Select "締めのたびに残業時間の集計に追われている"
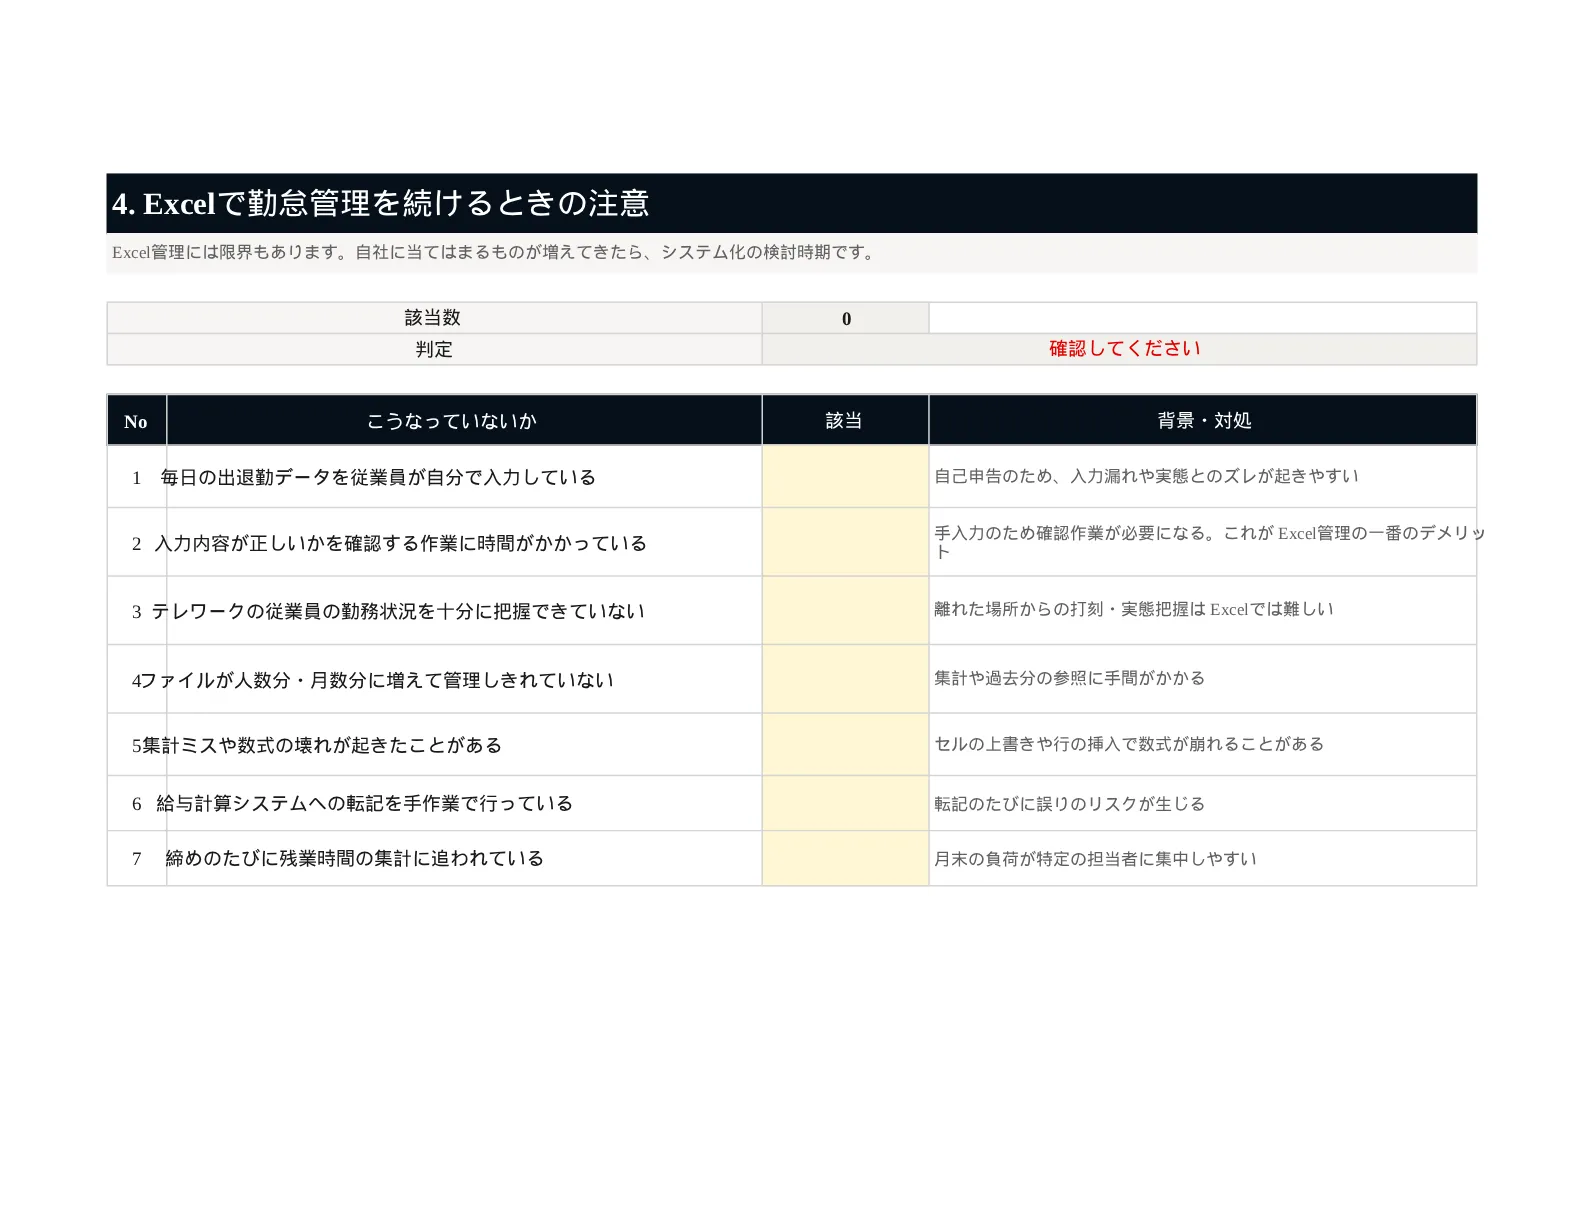Screen dimensions: 1584x1224 354,859
